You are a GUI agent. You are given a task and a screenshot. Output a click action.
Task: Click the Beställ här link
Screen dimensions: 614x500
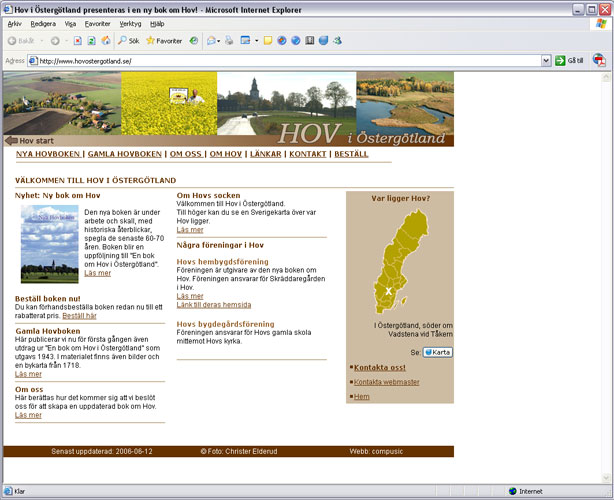click(79, 316)
